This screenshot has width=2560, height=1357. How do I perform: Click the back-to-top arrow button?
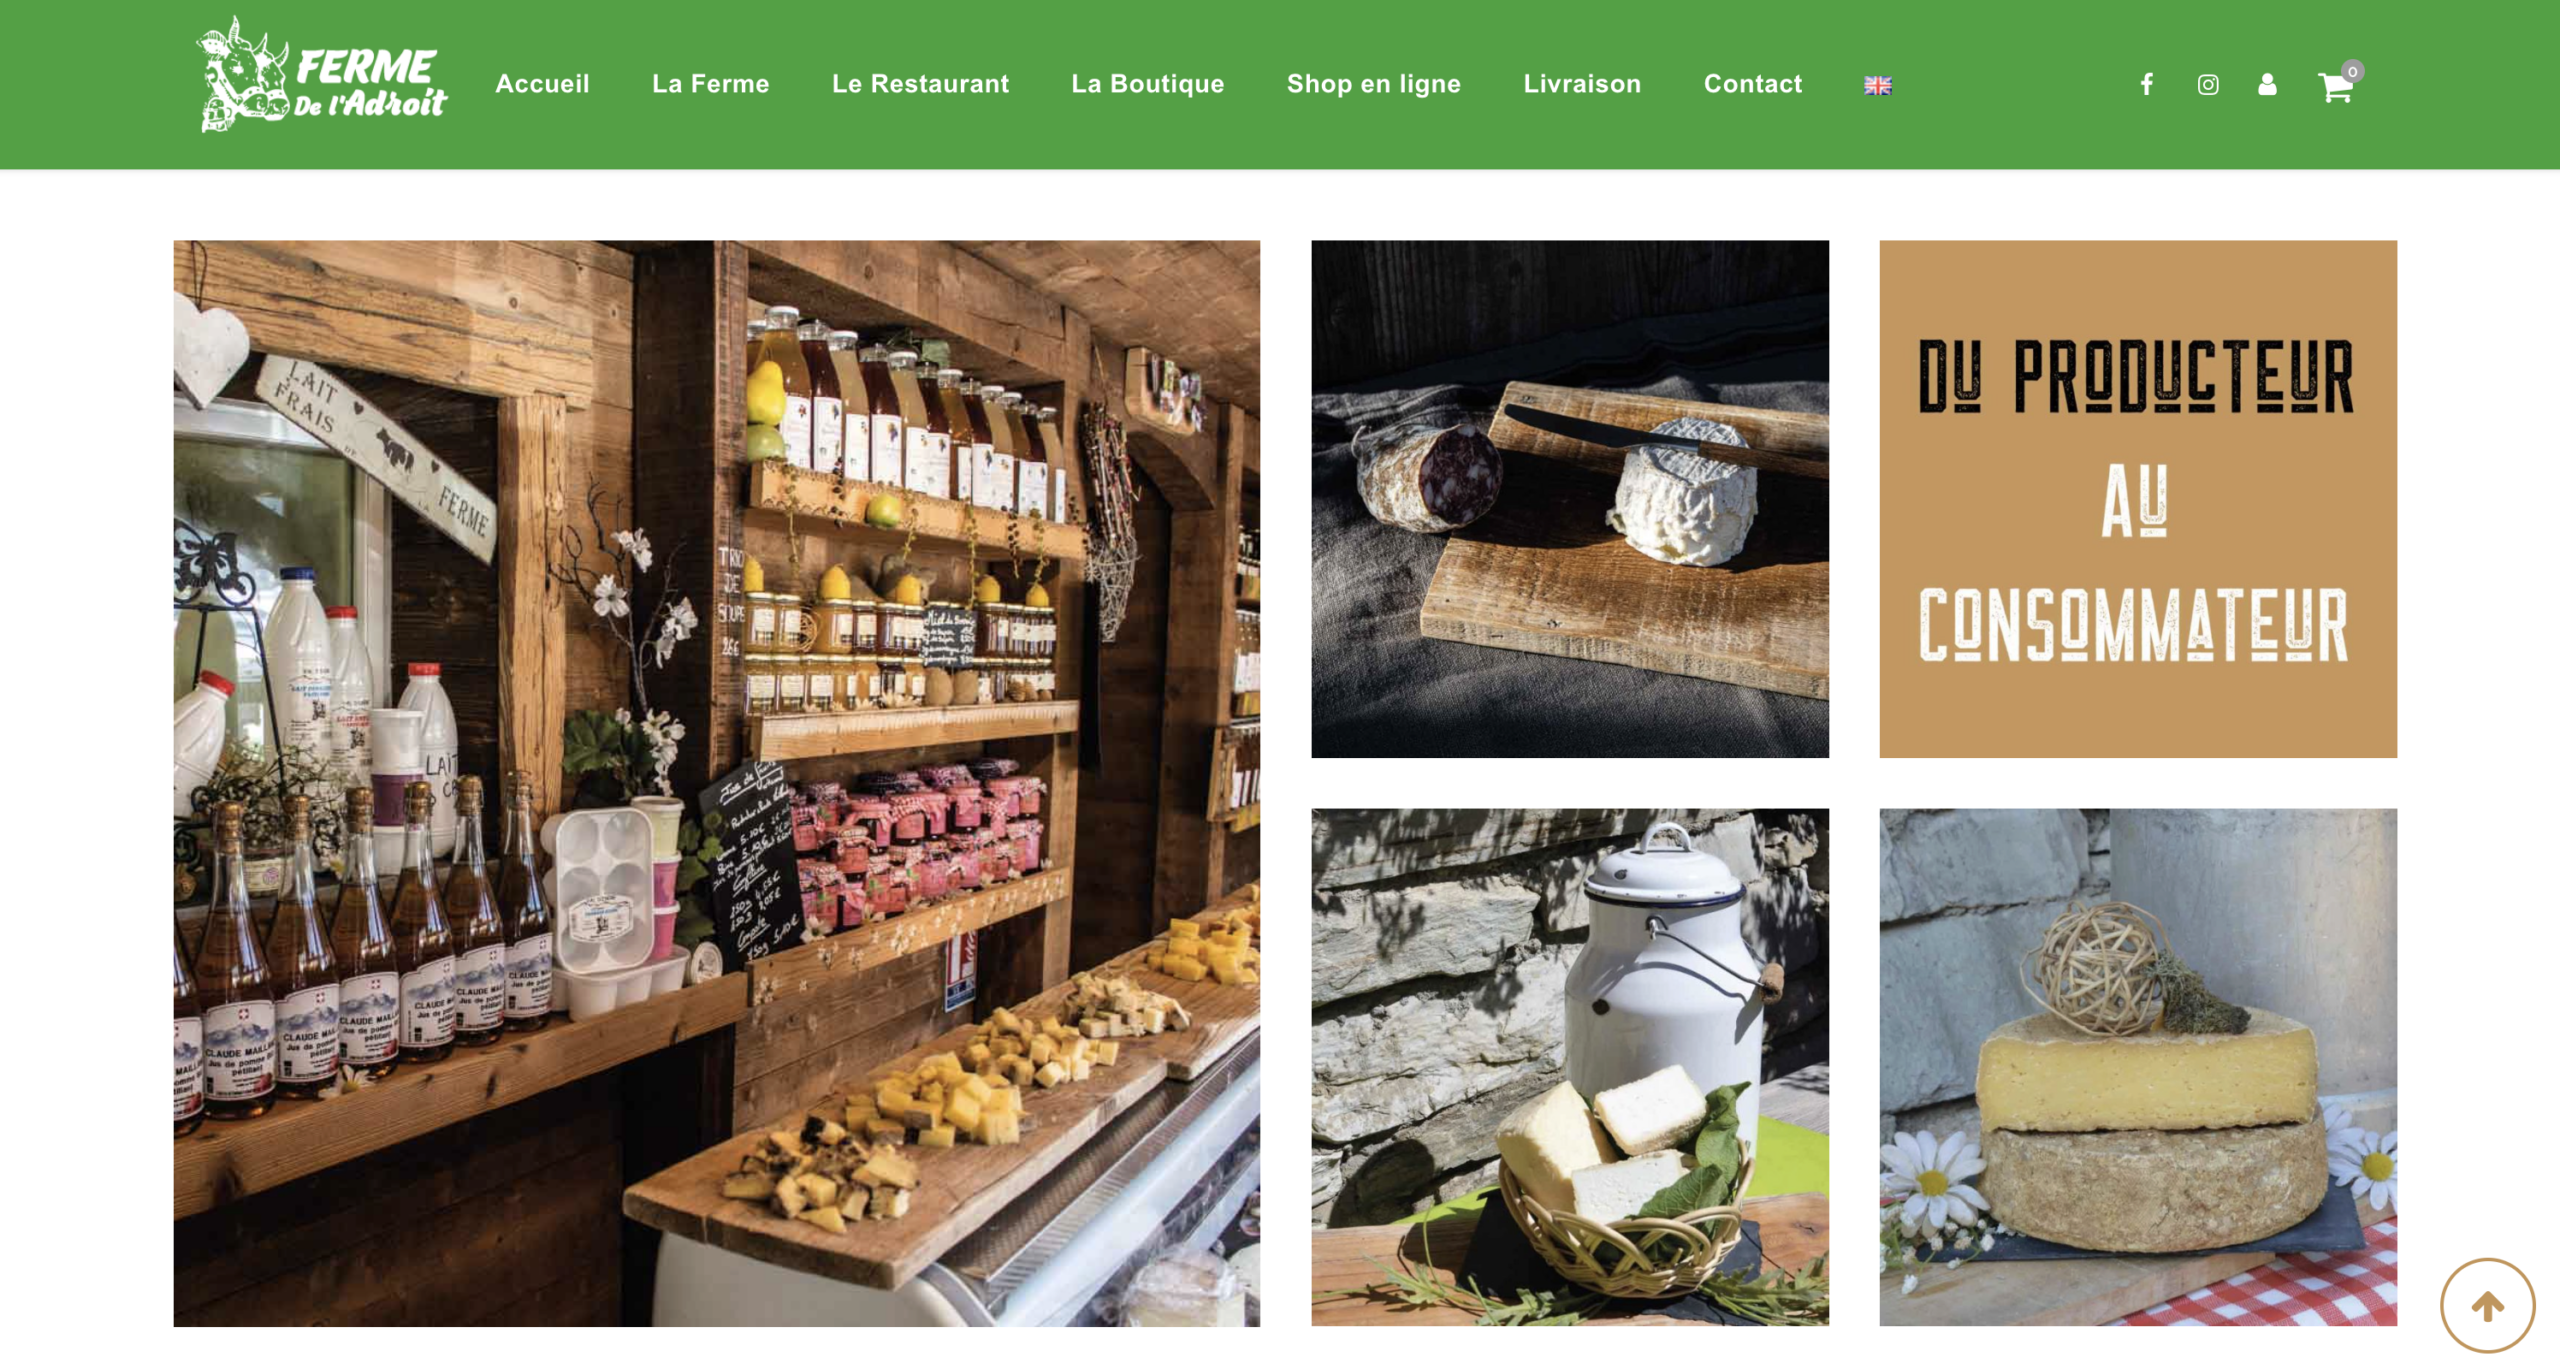click(2487, 1305)
